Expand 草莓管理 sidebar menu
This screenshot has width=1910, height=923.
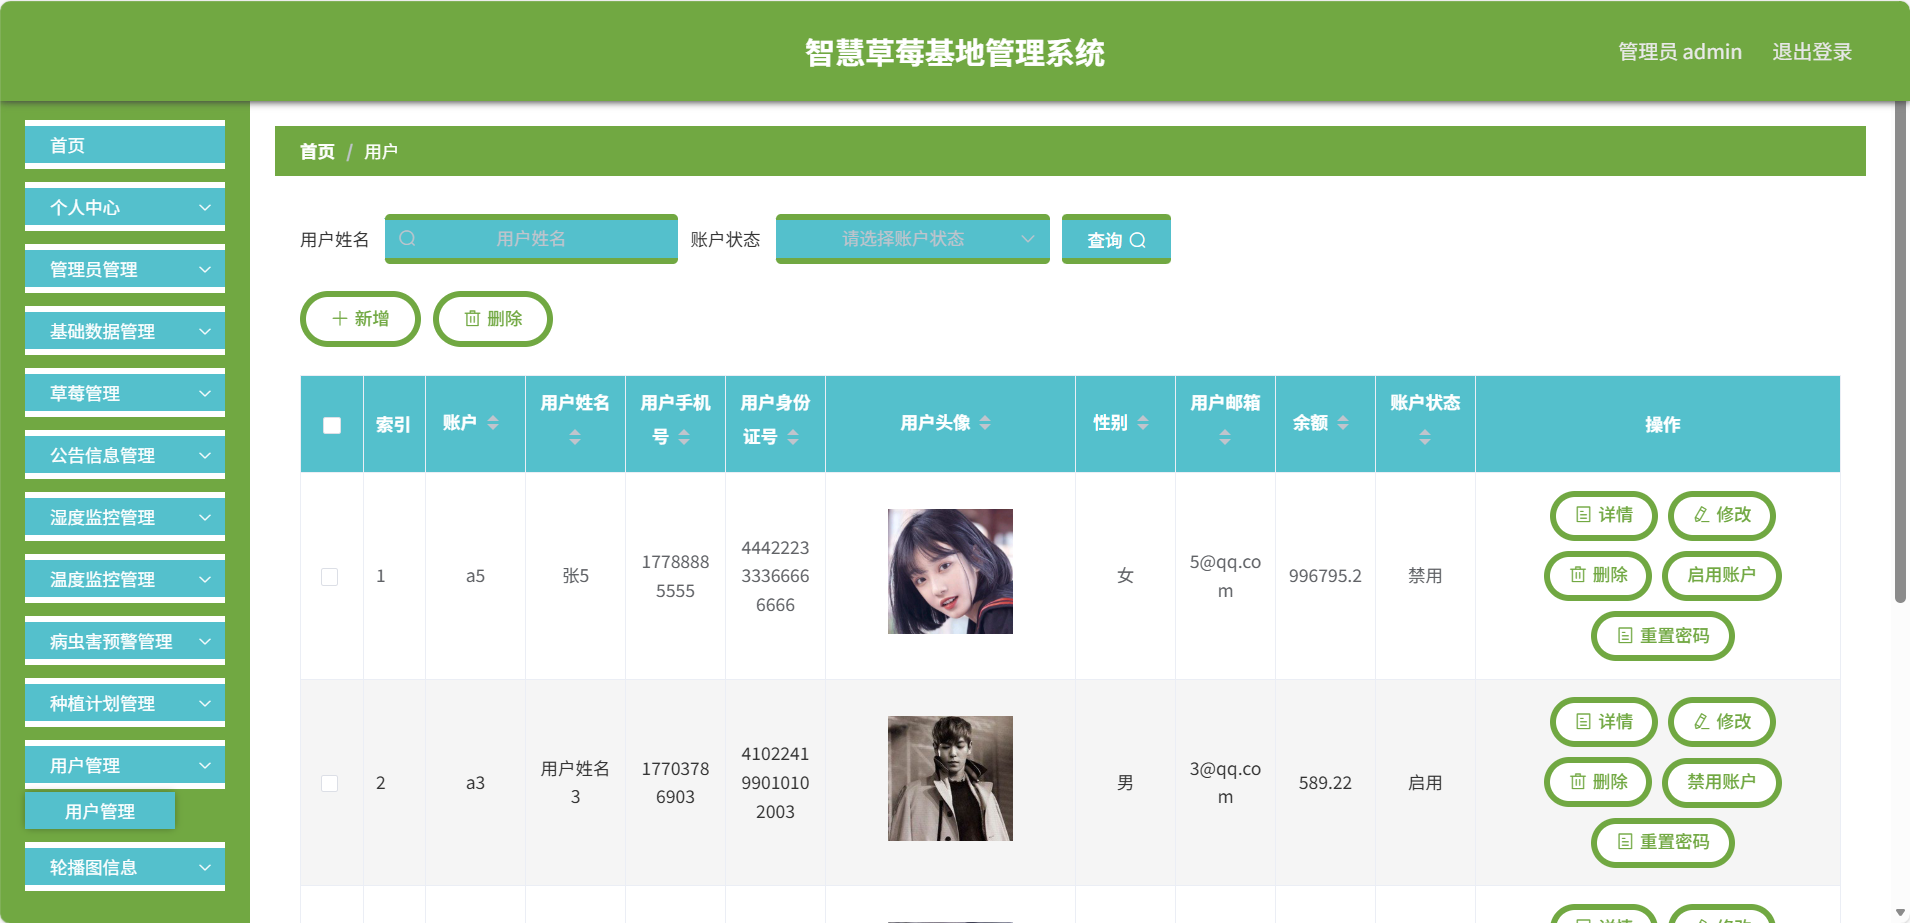click(x=125, y=393)
